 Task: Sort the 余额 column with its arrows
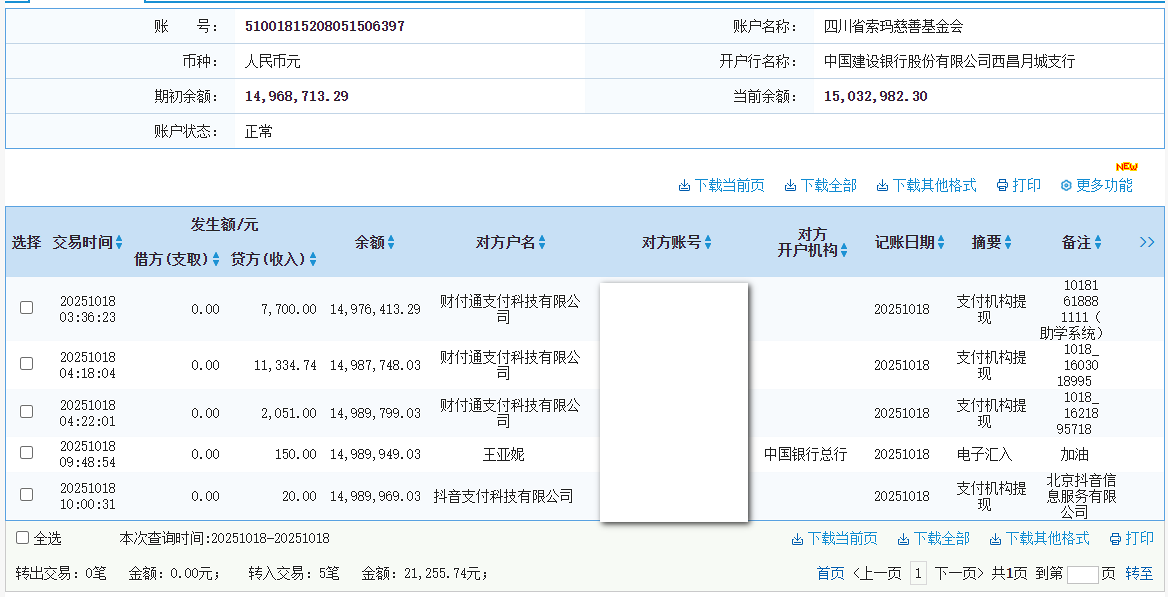pyautogui.click(x=392, y=241)
